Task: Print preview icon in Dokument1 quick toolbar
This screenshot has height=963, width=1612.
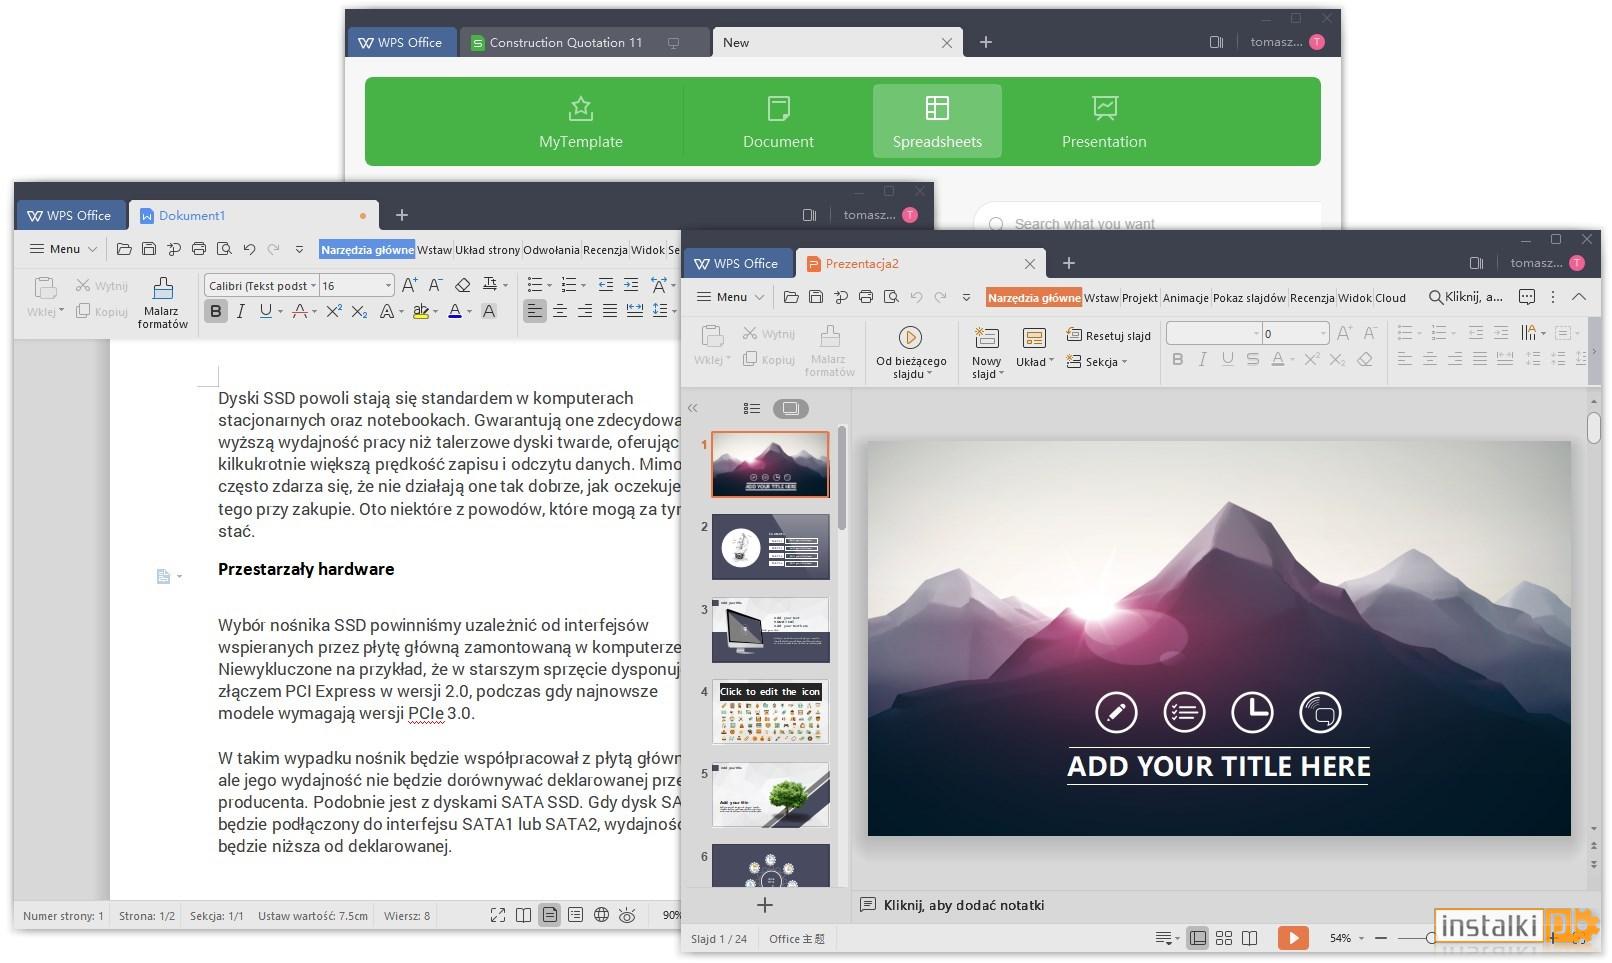Action: coord(224,249)
